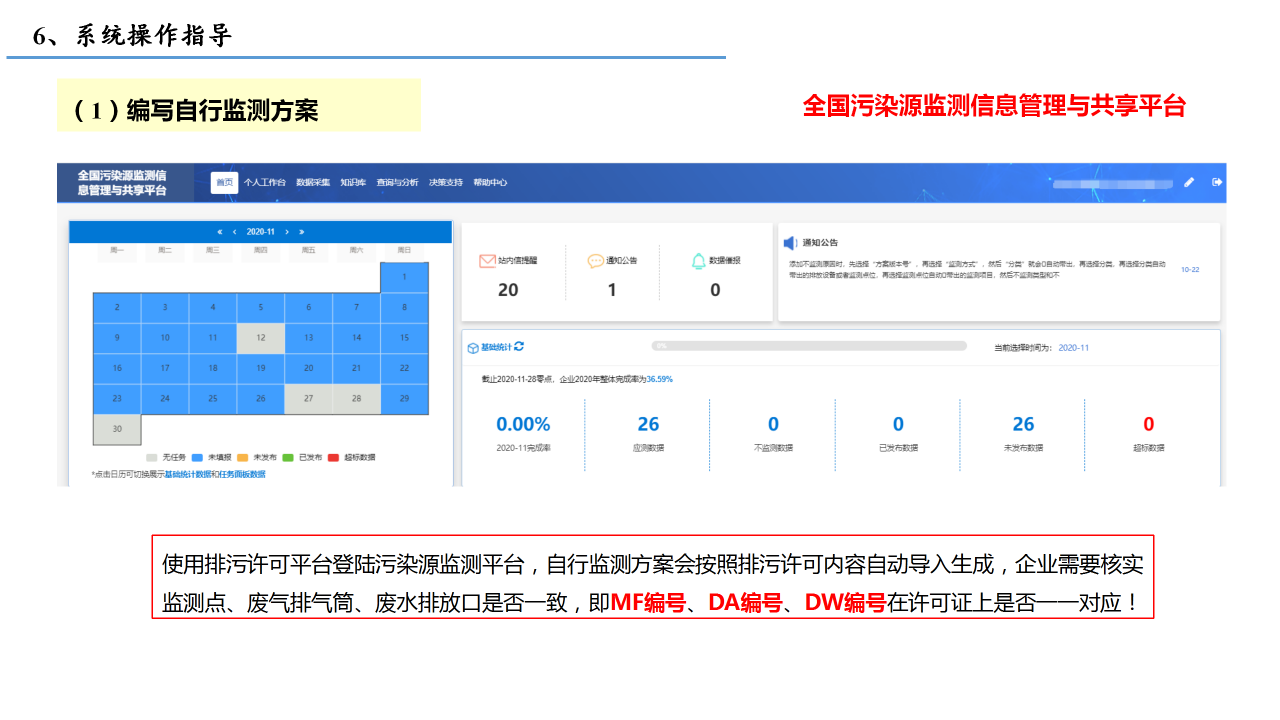The image size is (1280, 720).
Task: Click the 数据催报 bell icon
Action: point(699,261)
